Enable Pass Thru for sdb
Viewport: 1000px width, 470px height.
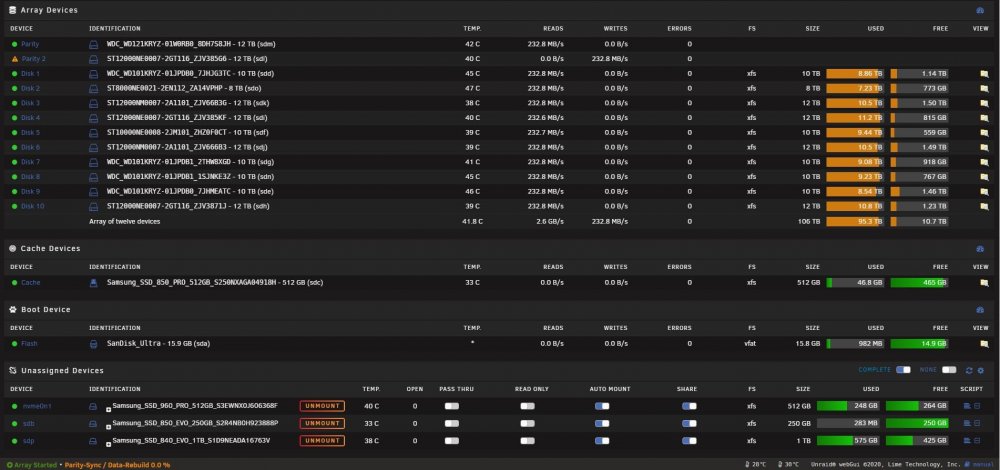pyautogui.click(x=452, y=423)
